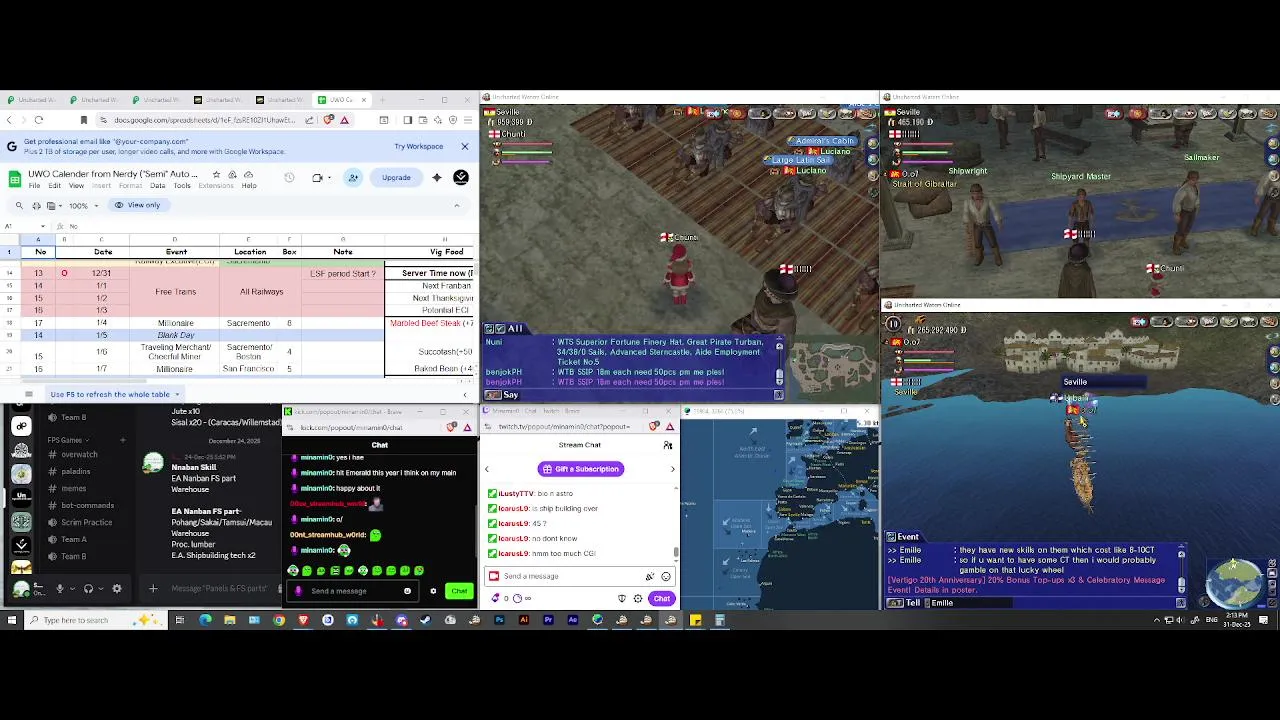Go back in the Sheets browser window
The height and width of the screenshot is (720, 1280).
pyautogui.click(x=9, y=120)
